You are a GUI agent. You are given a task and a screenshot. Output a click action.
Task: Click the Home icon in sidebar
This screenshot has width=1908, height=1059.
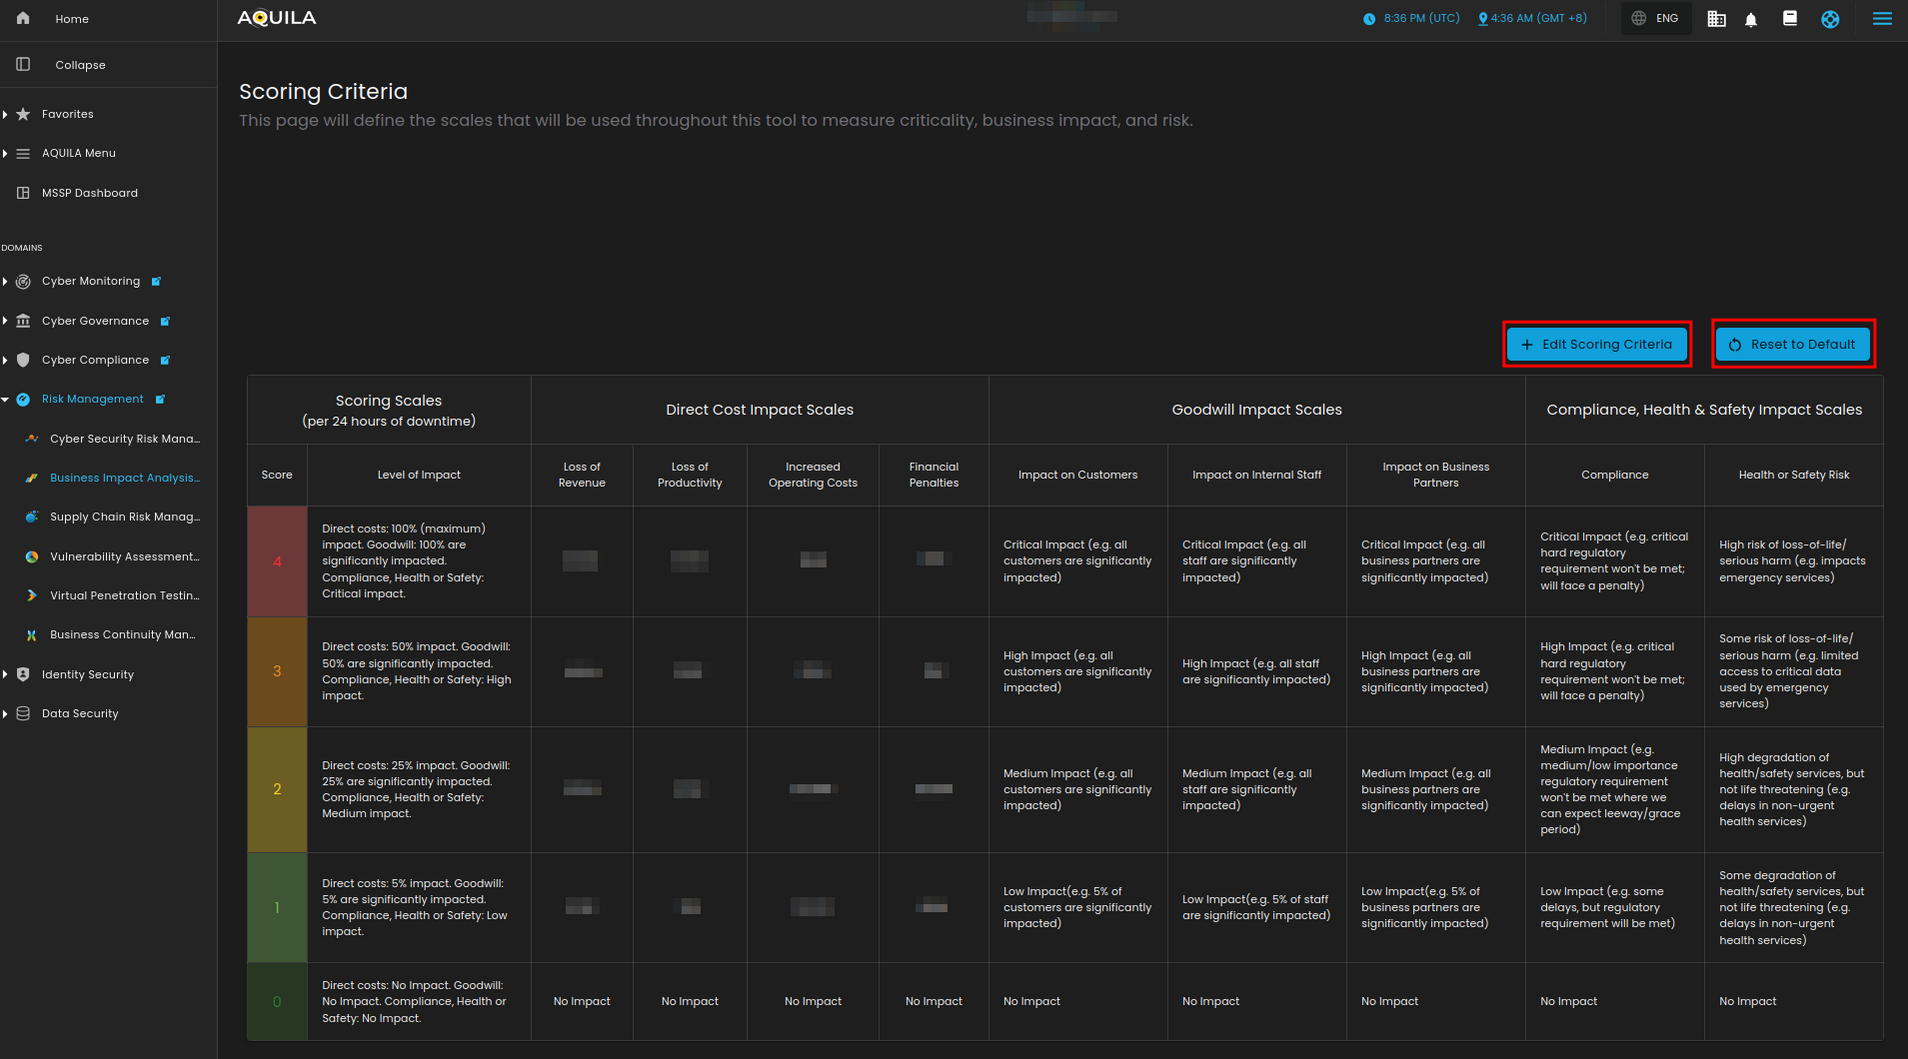23,19
